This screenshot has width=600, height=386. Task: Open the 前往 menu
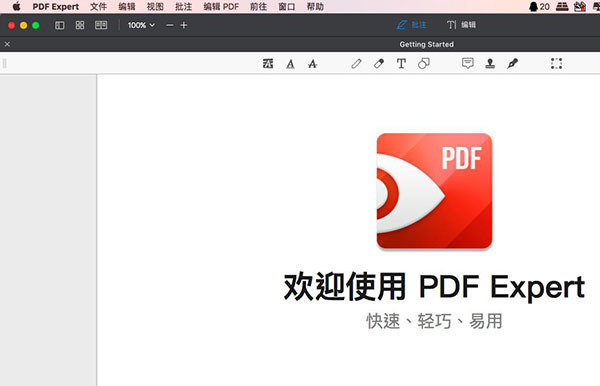[258, 7]
